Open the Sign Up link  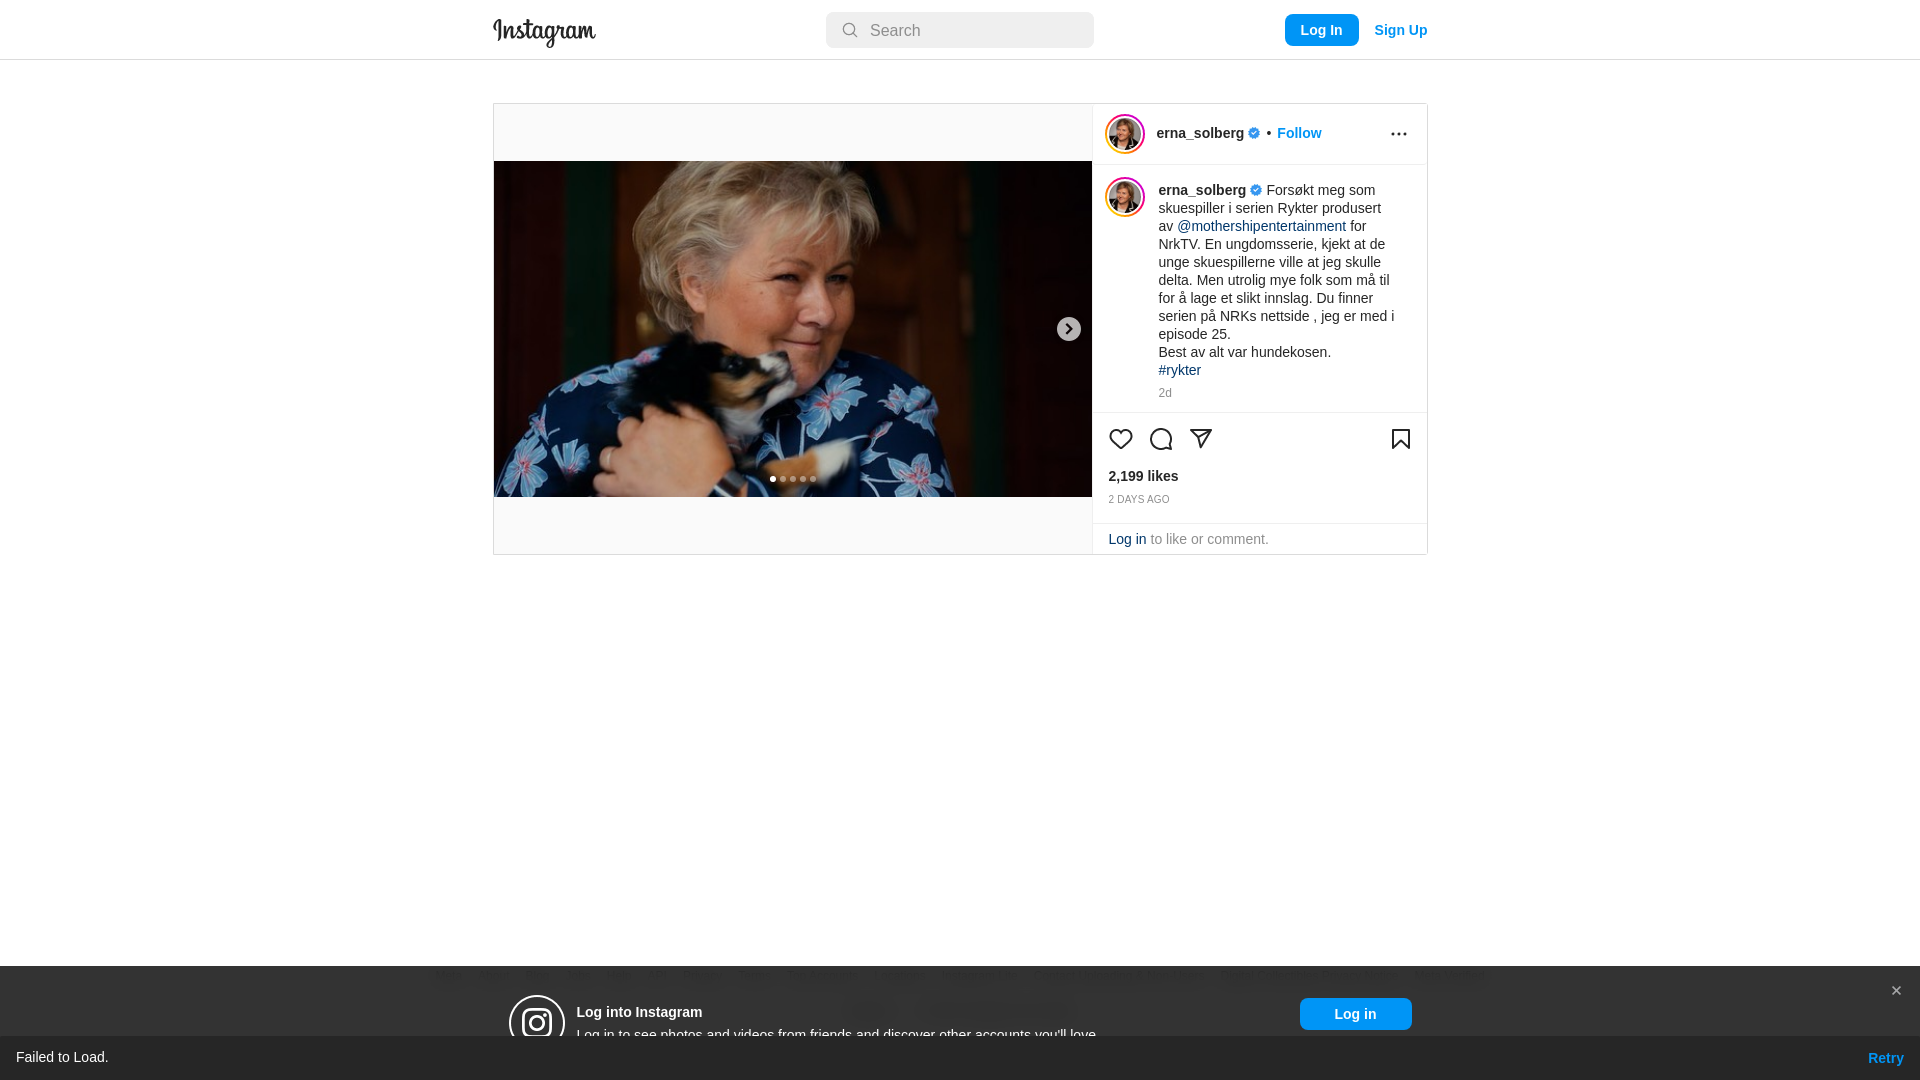coord(1400,30)
